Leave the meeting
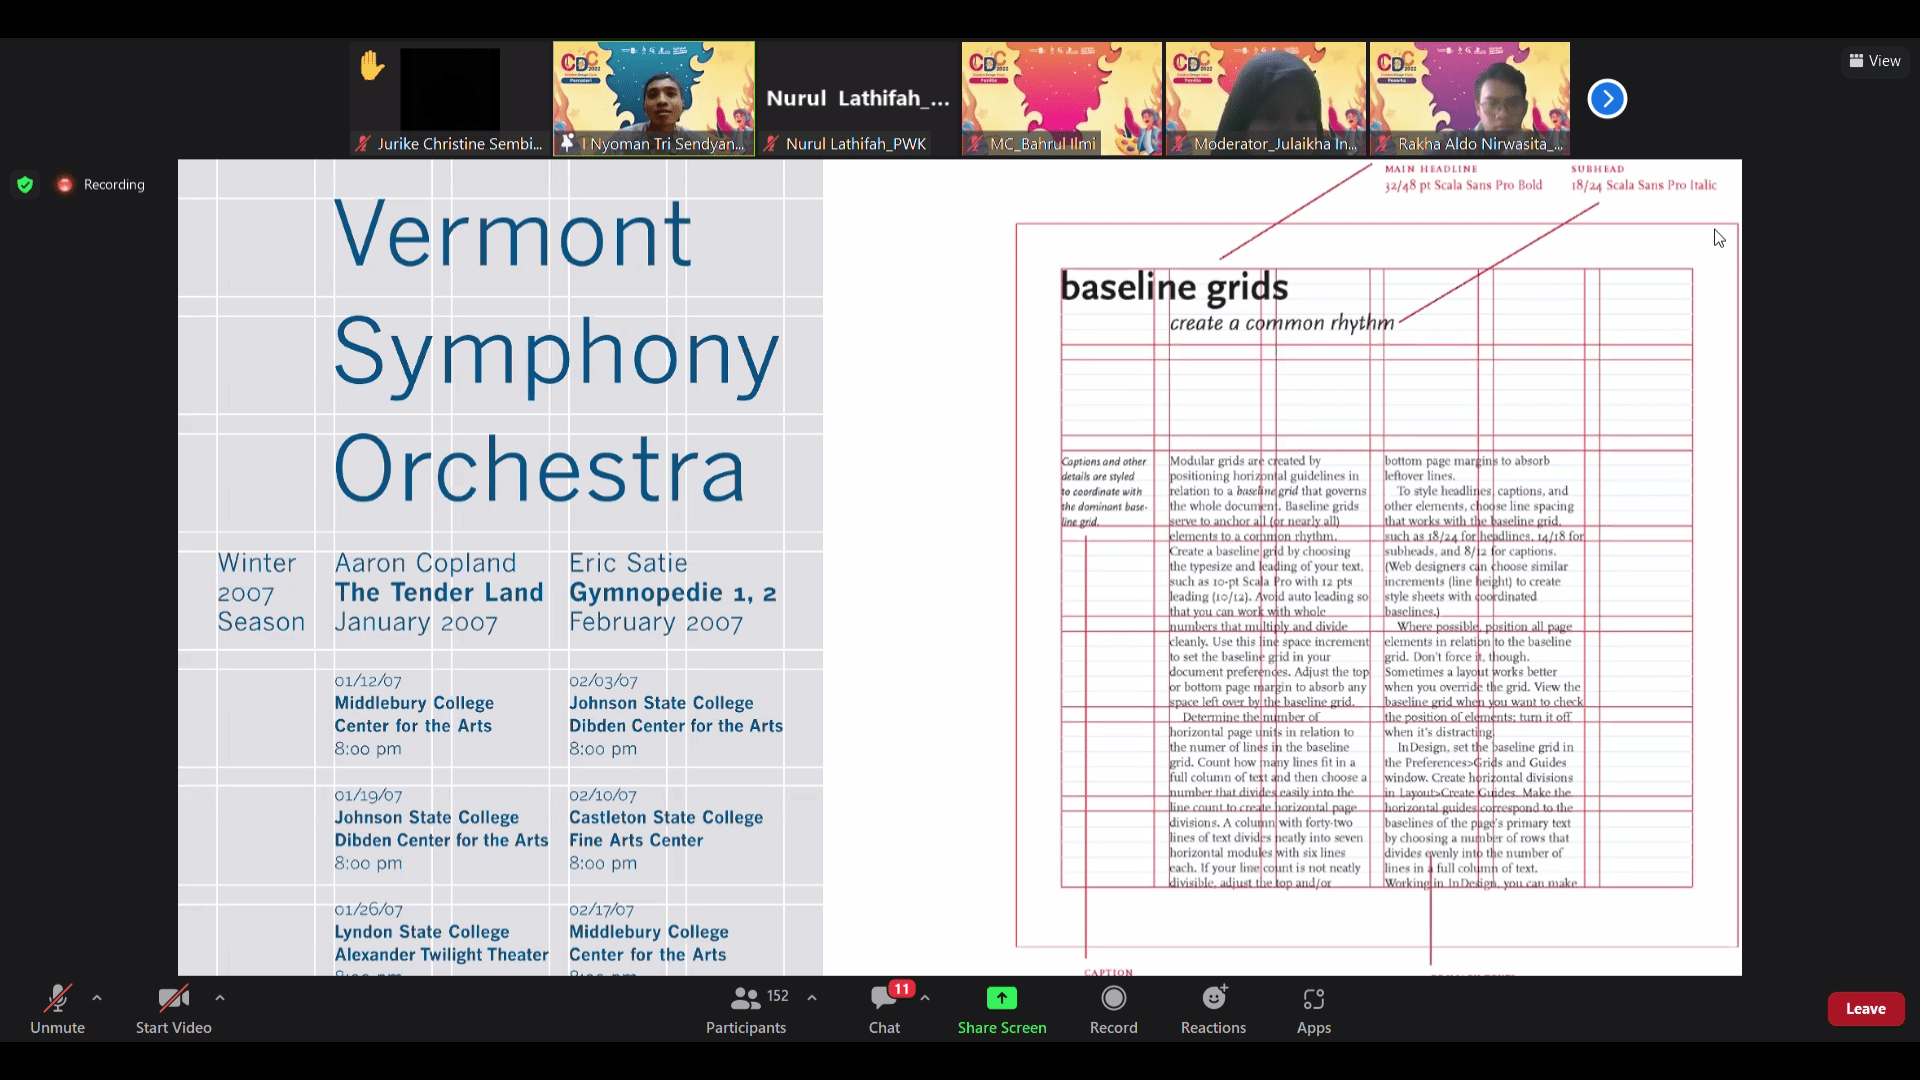 (1865, 1008)
